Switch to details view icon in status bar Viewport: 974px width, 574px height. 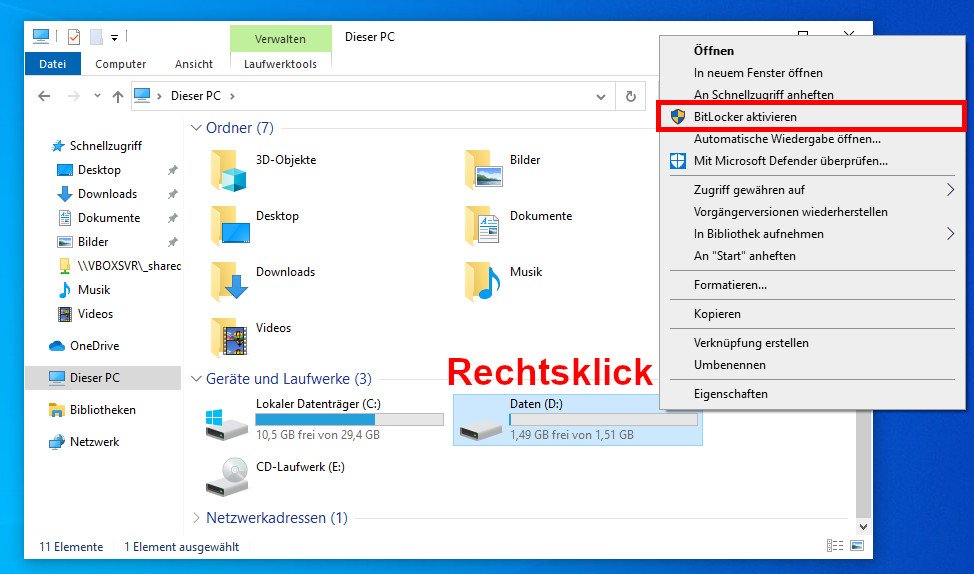tap(835, 545)
